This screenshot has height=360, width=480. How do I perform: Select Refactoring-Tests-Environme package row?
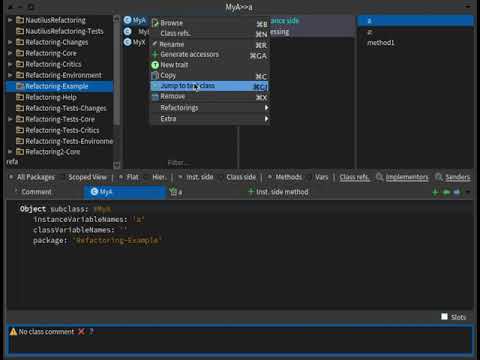click(60, 141)
